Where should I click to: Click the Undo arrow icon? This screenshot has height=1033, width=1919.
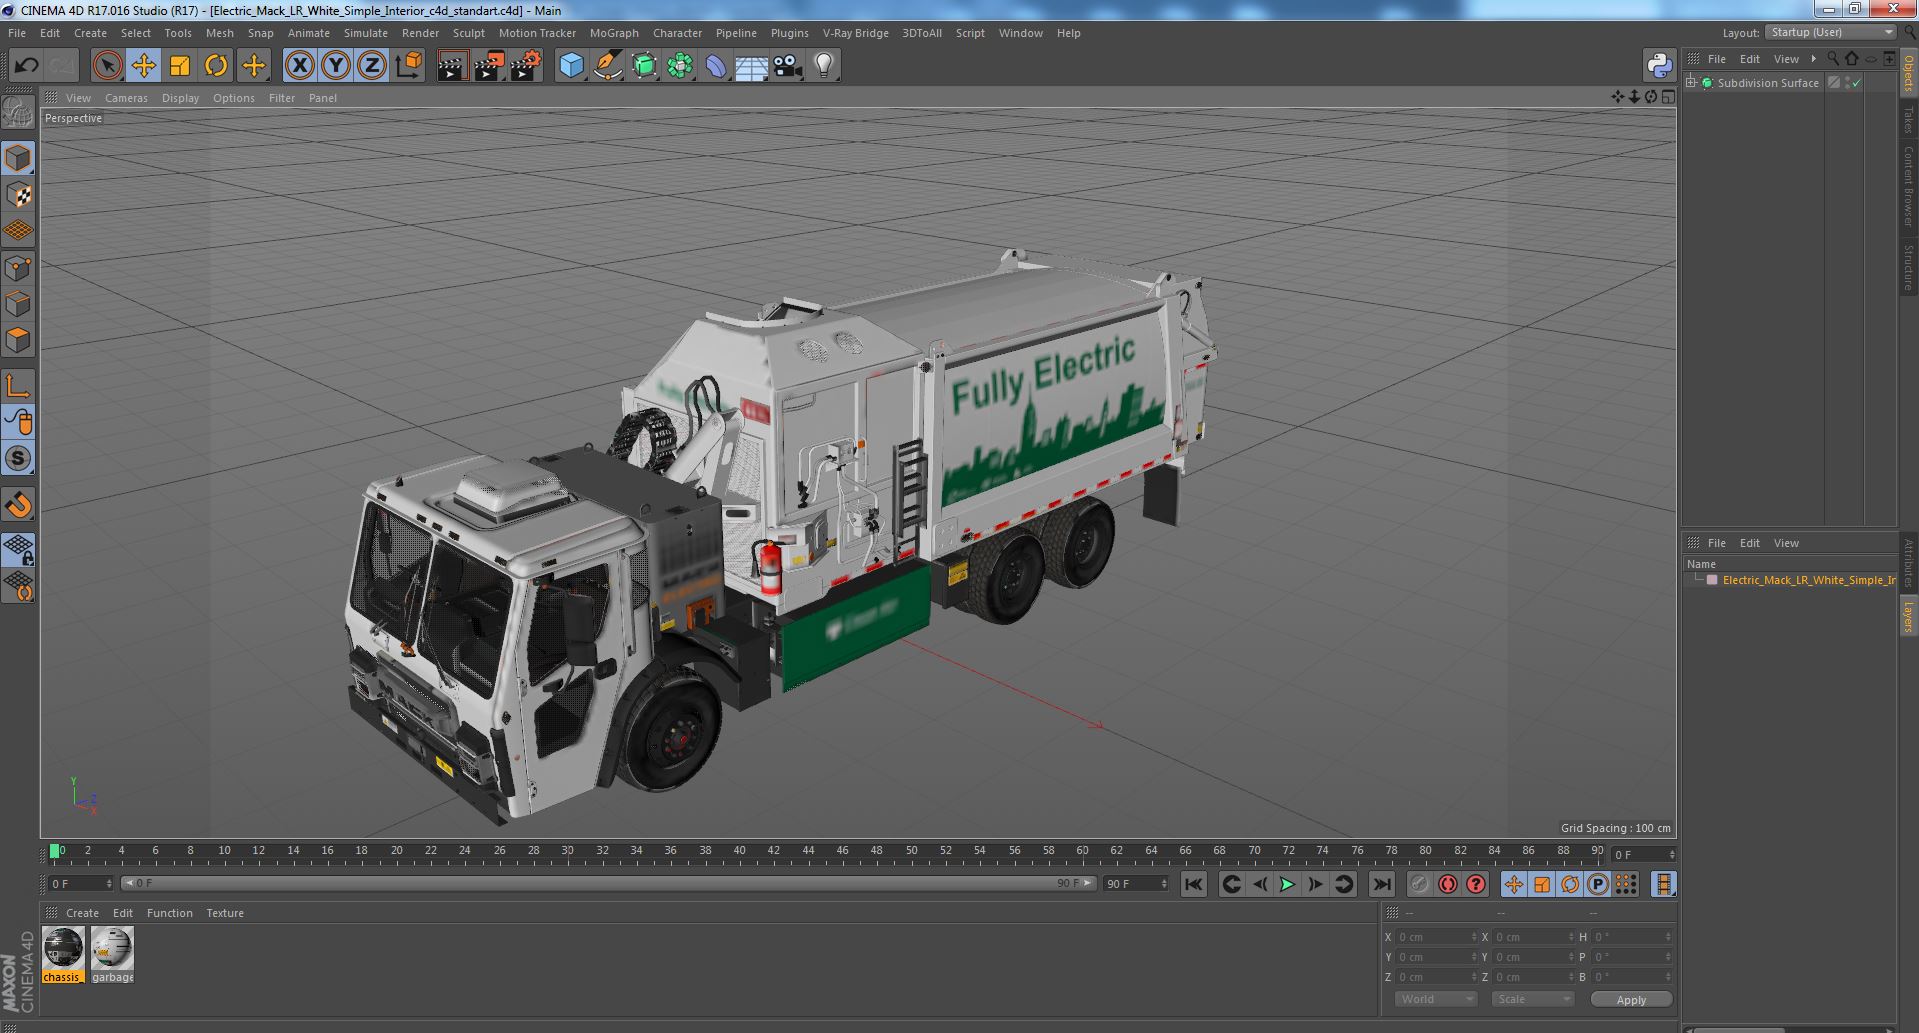click(x=26, y=66)
